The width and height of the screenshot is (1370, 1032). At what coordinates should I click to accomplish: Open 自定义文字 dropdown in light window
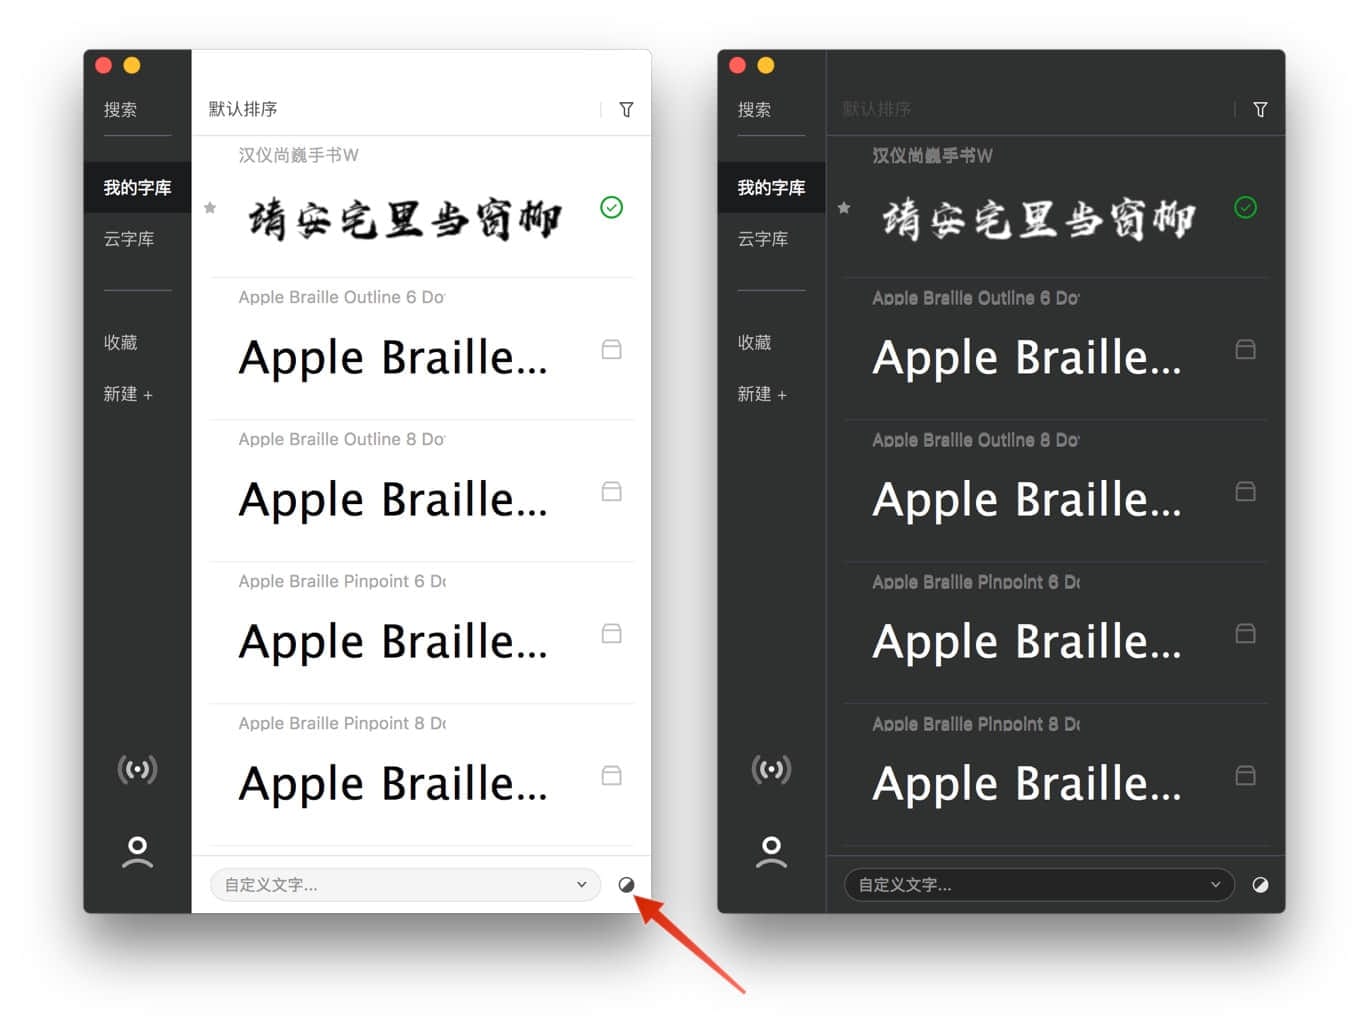pyautogui.click(x=405, y=885)
